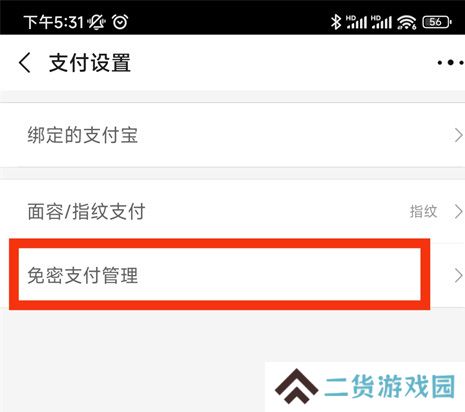This screenshot has width=465, height=412.
Task: Tap the 二货游戏园 watermark text
Action: [x=390, y=386]
